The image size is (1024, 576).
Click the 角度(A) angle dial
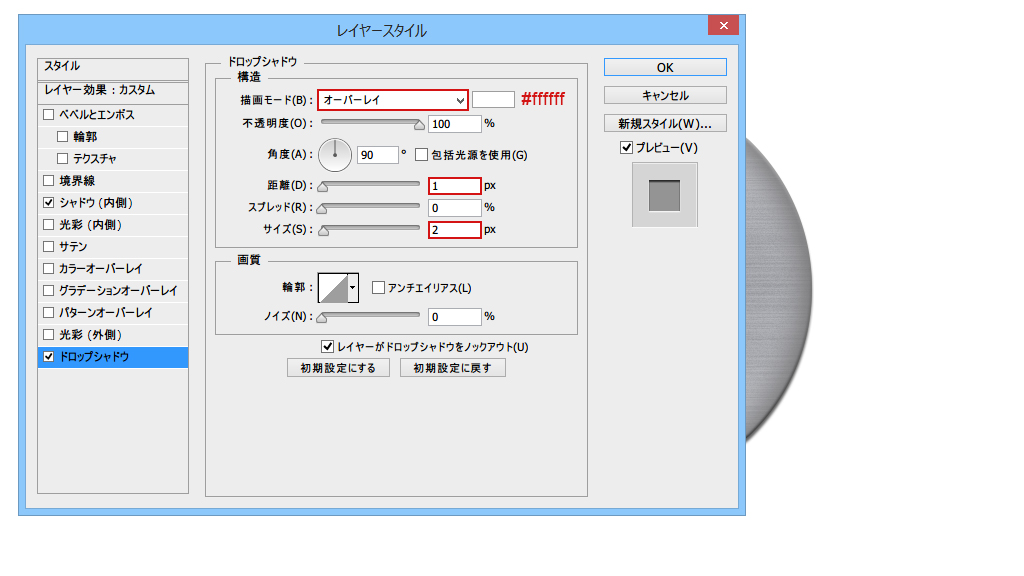click(335, 155)
